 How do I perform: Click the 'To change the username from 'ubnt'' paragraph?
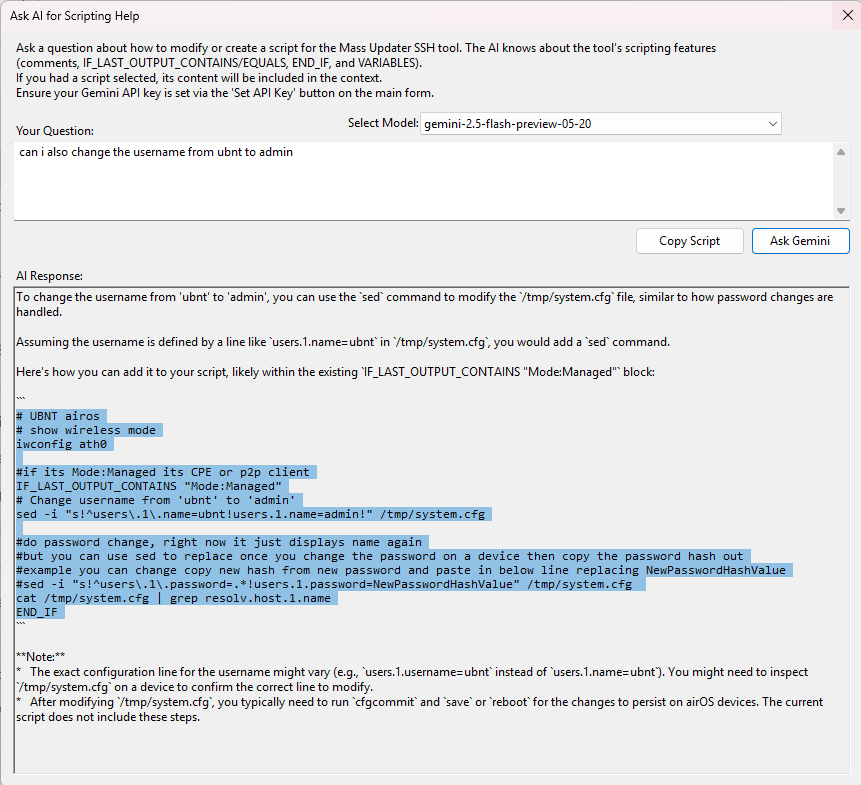pyautogui.click(x=424, y=304)
